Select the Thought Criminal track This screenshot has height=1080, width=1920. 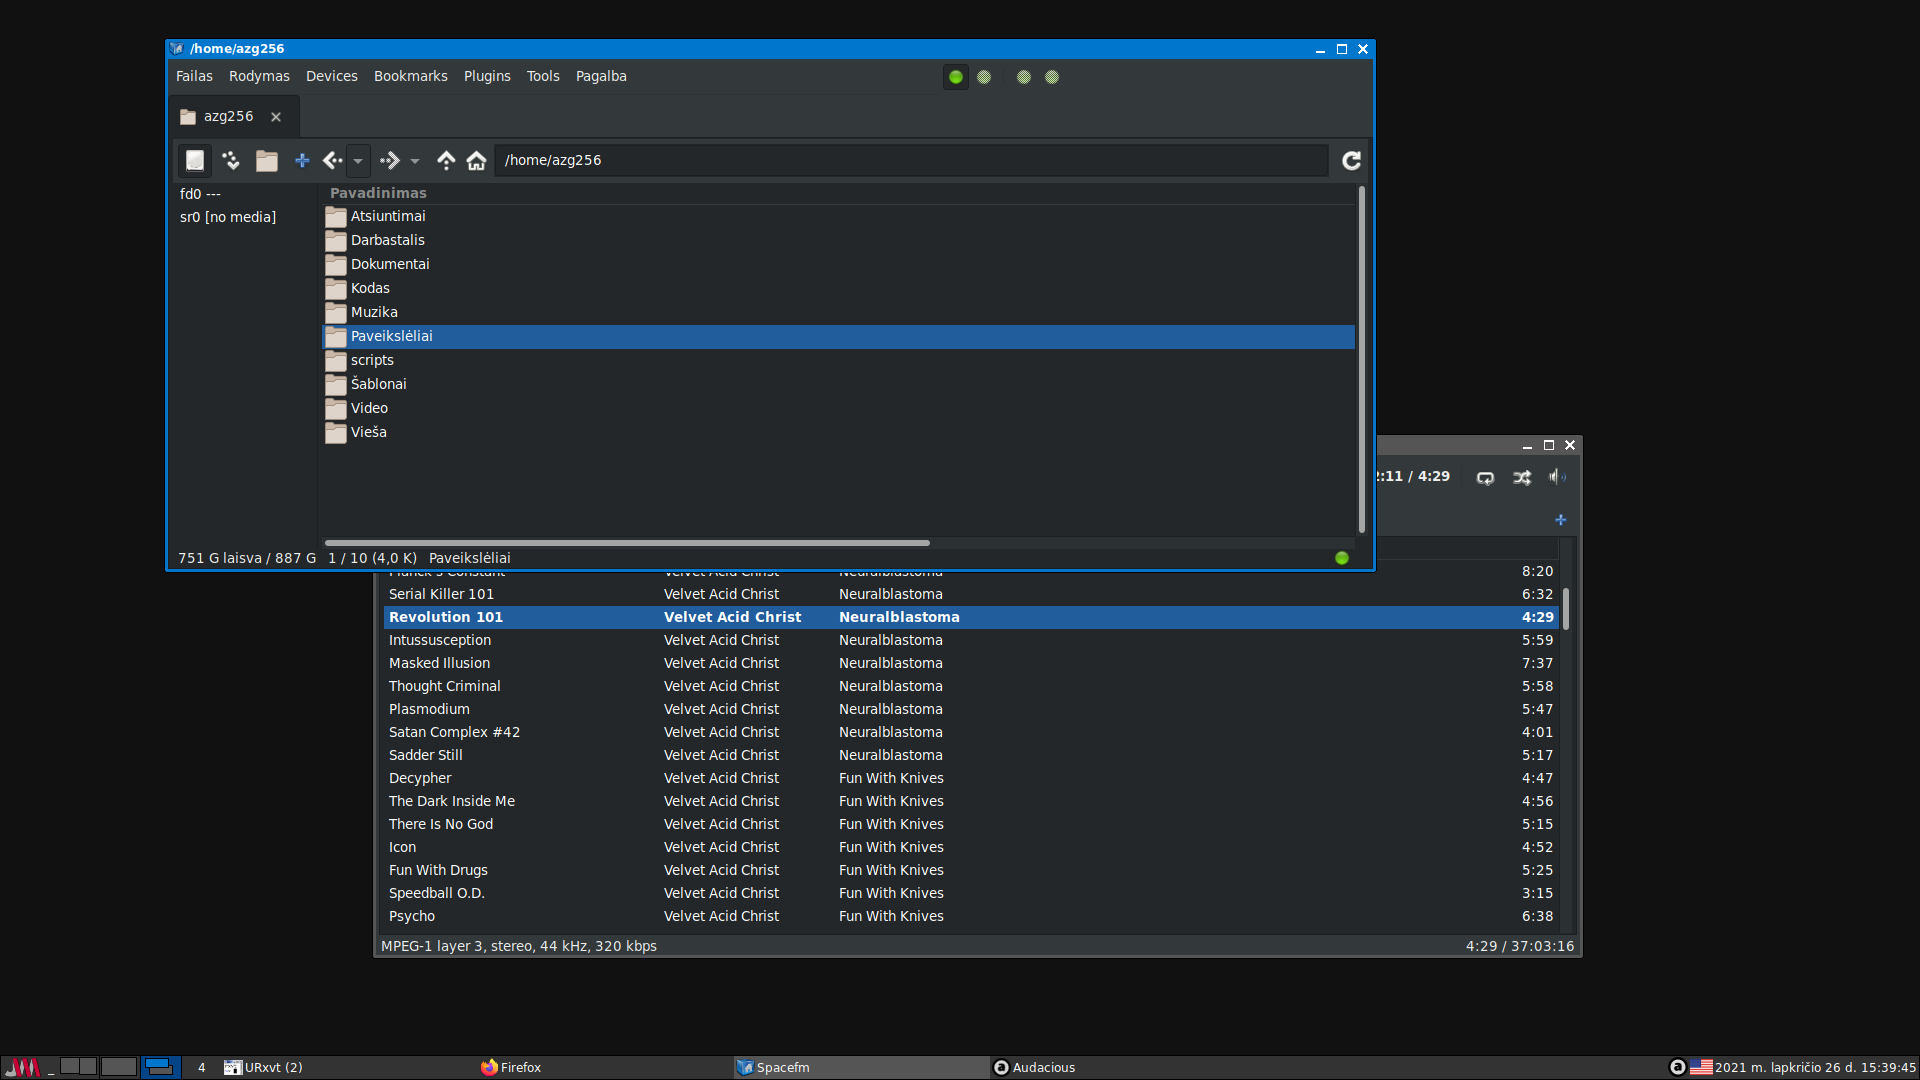pyautogui.click(x=970, y=686)
